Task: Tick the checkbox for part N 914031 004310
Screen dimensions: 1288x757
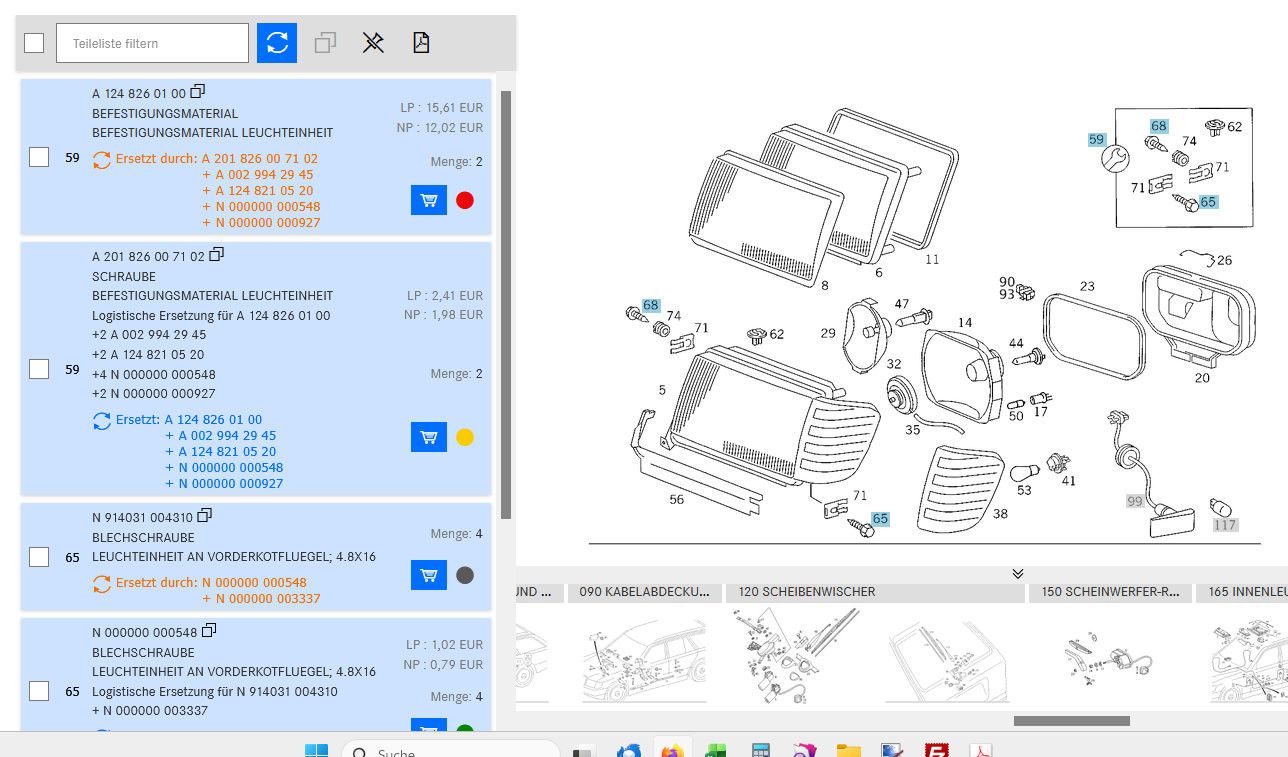Action: [39, 557]
